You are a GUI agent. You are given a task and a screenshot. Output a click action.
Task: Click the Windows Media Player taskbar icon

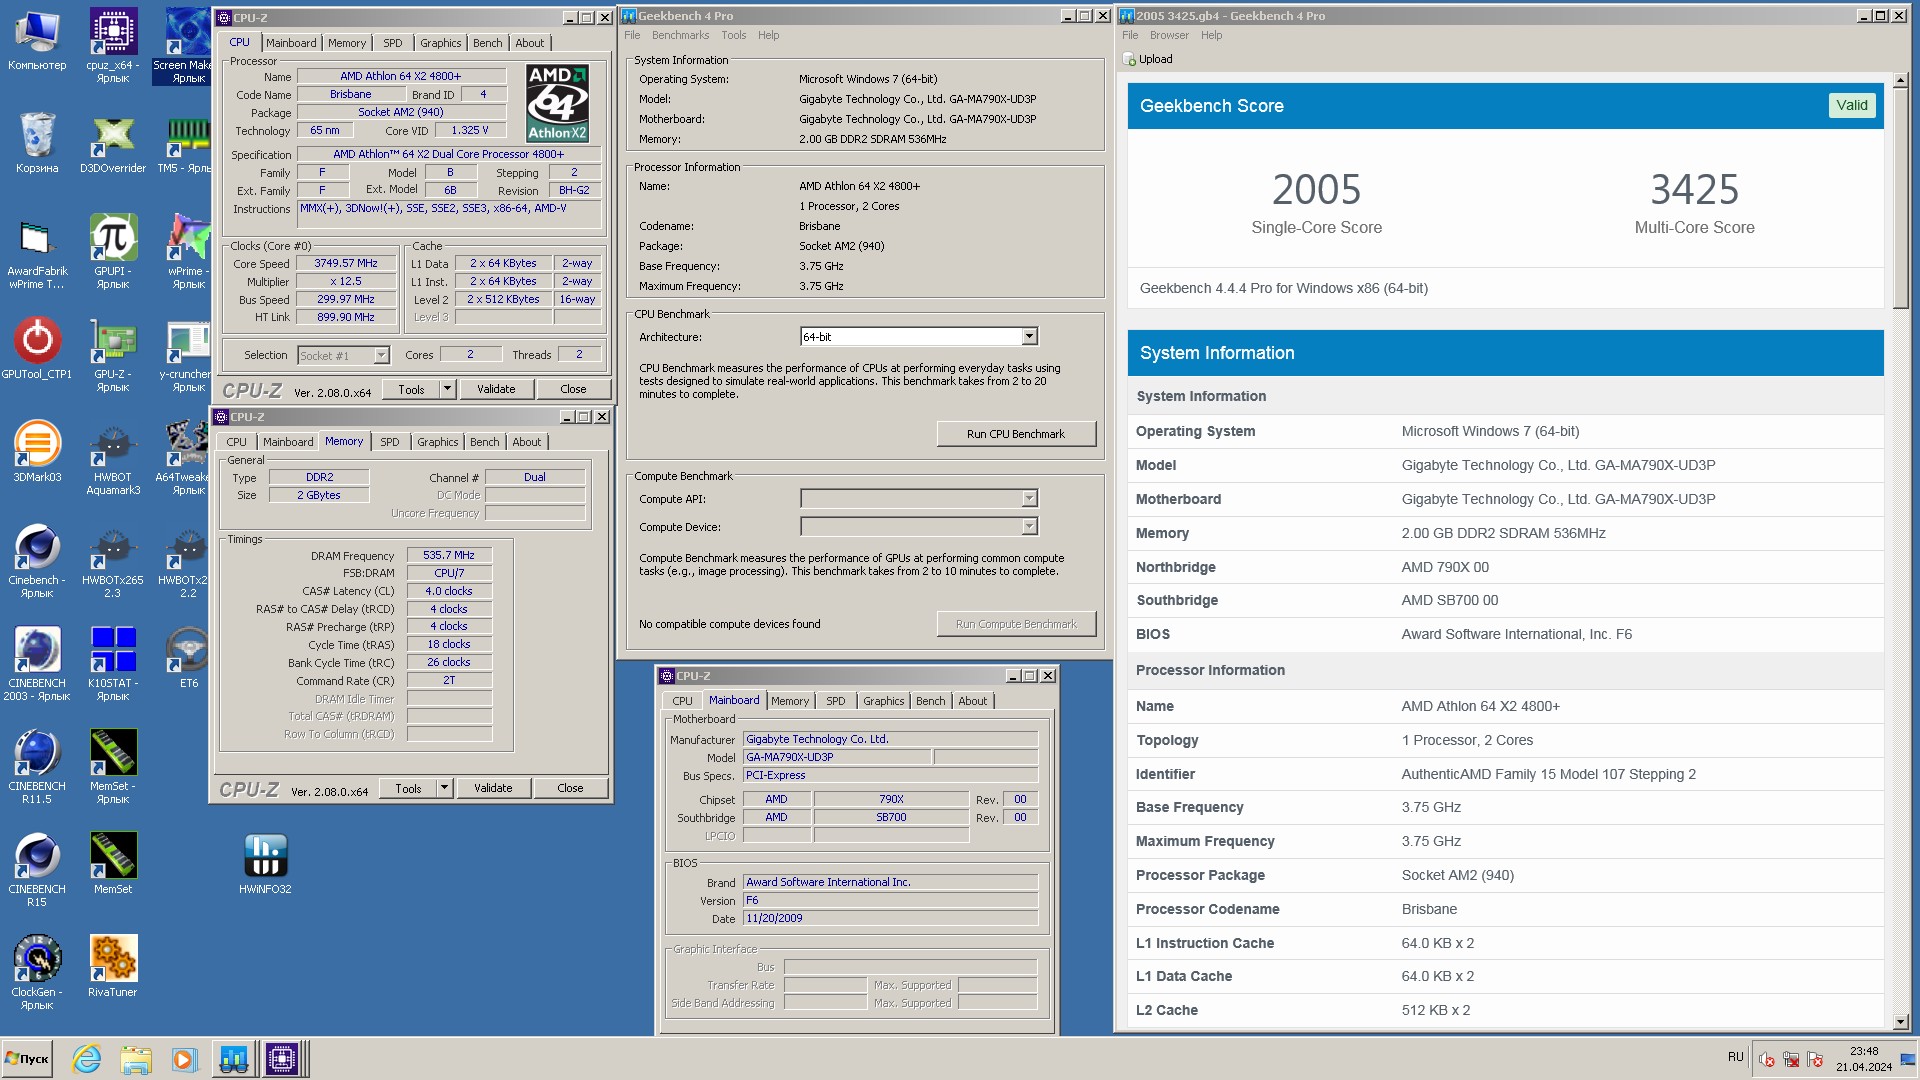pos(183,1058)
